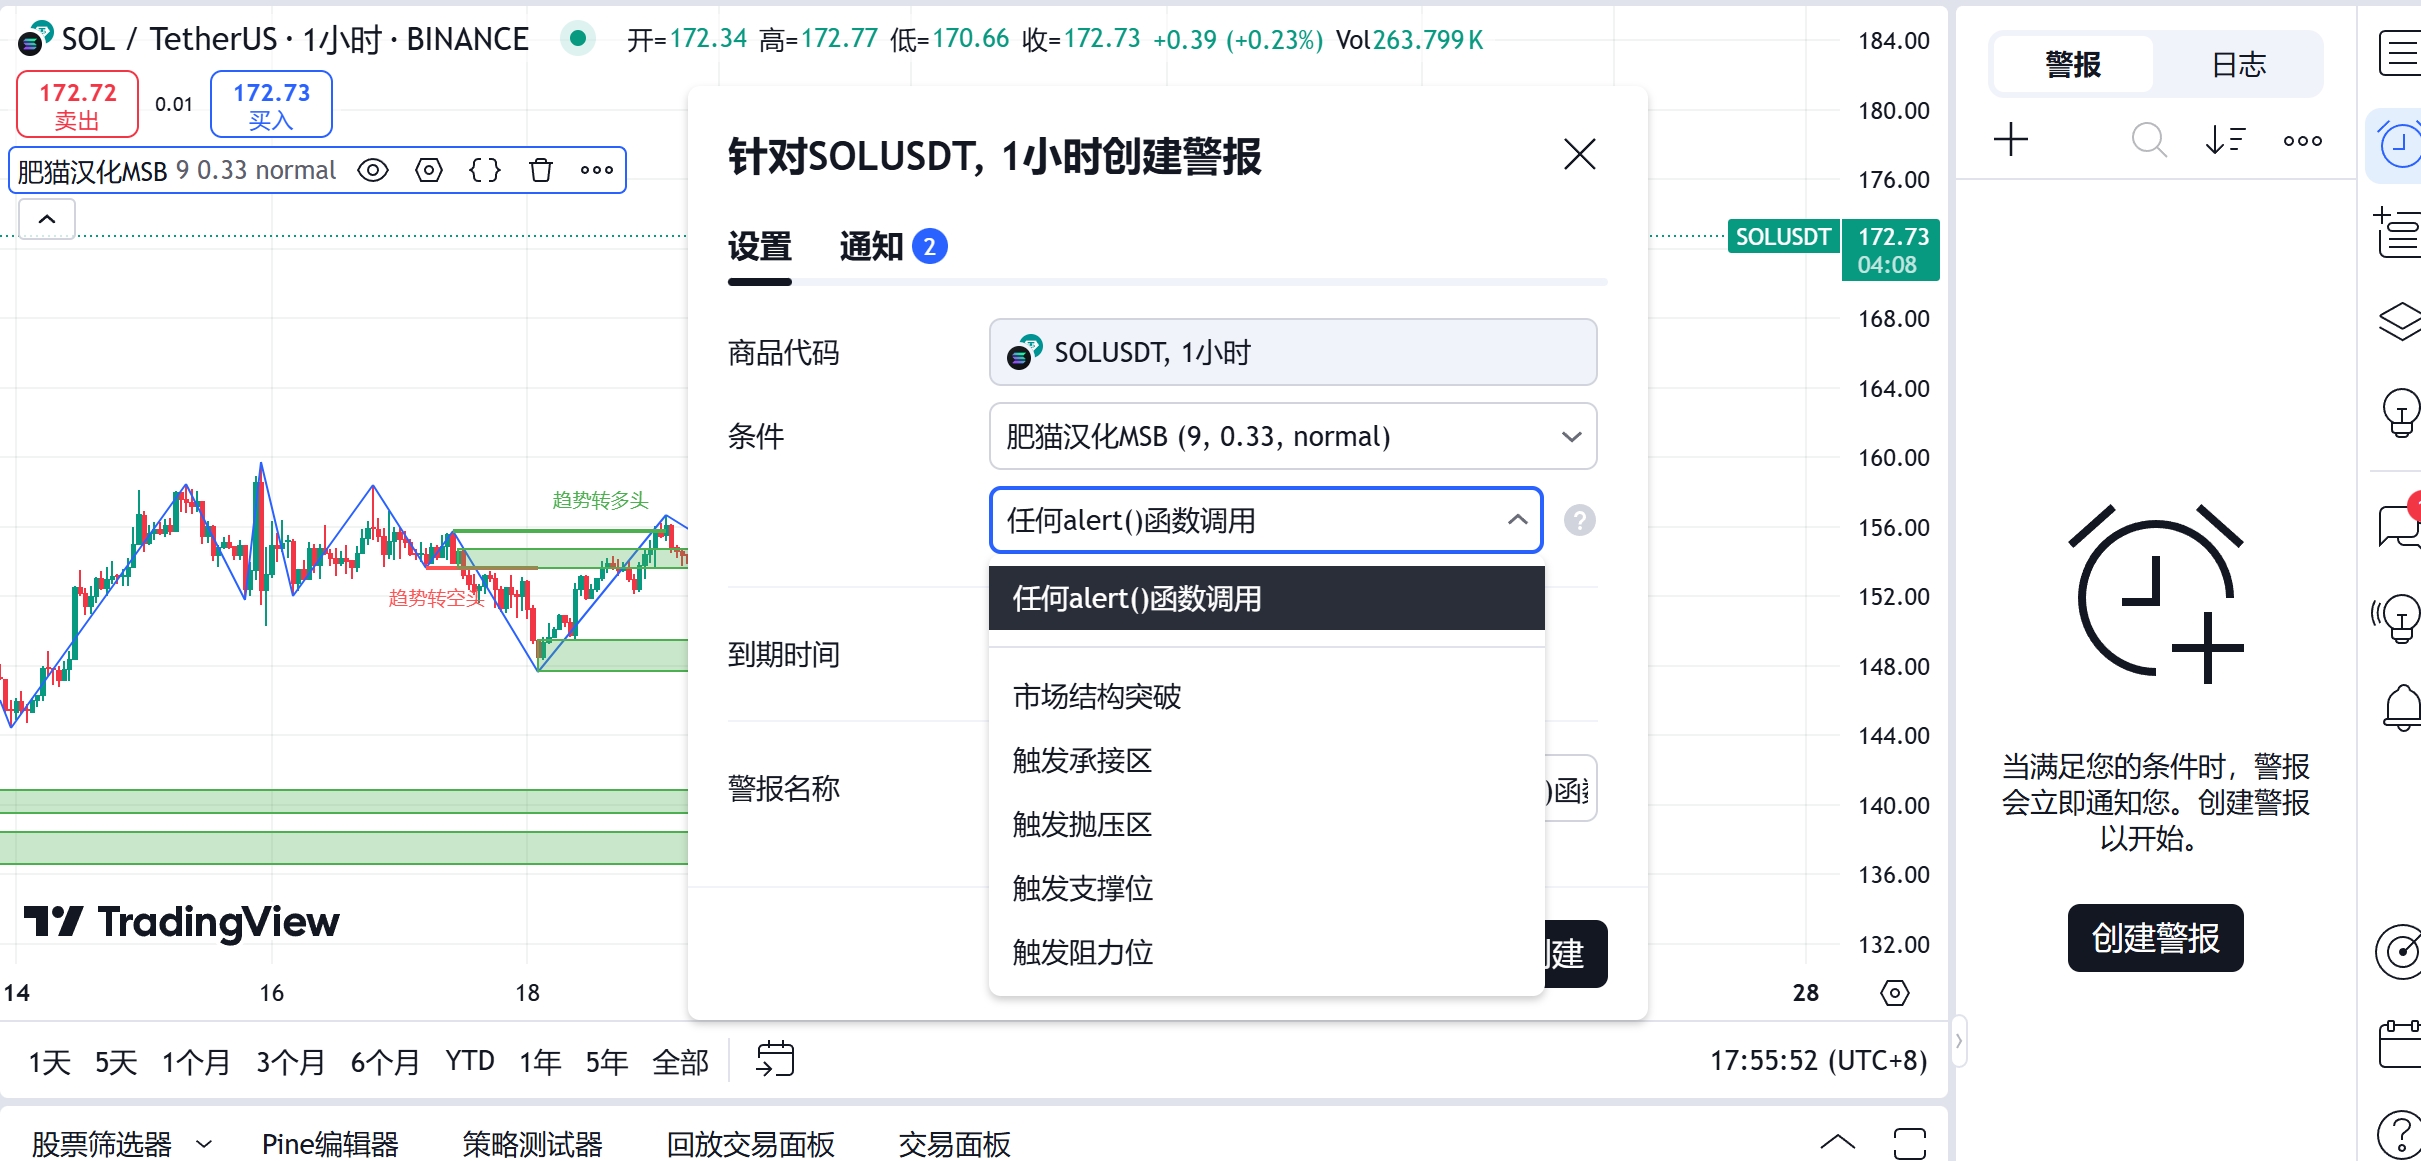This screenshot has width=2421, height=1161.
Task: Click the 172.72 卖出 sell button
Action: pos(78,104)
